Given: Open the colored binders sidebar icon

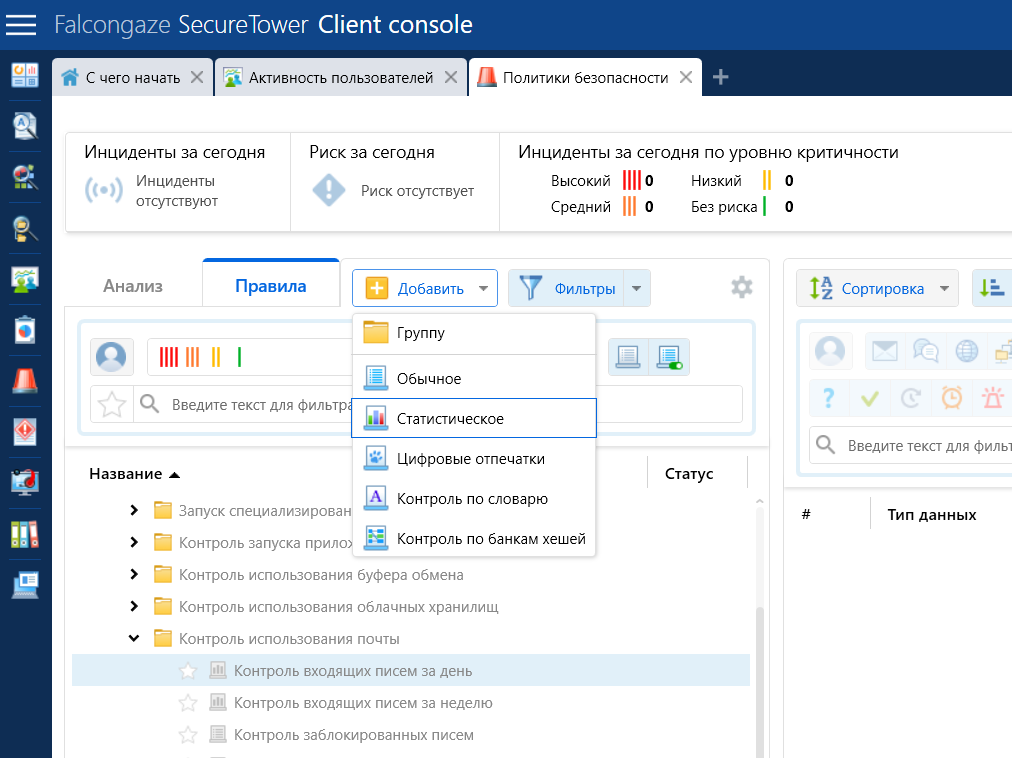Looking at the screenshot, I should point(25,535).
